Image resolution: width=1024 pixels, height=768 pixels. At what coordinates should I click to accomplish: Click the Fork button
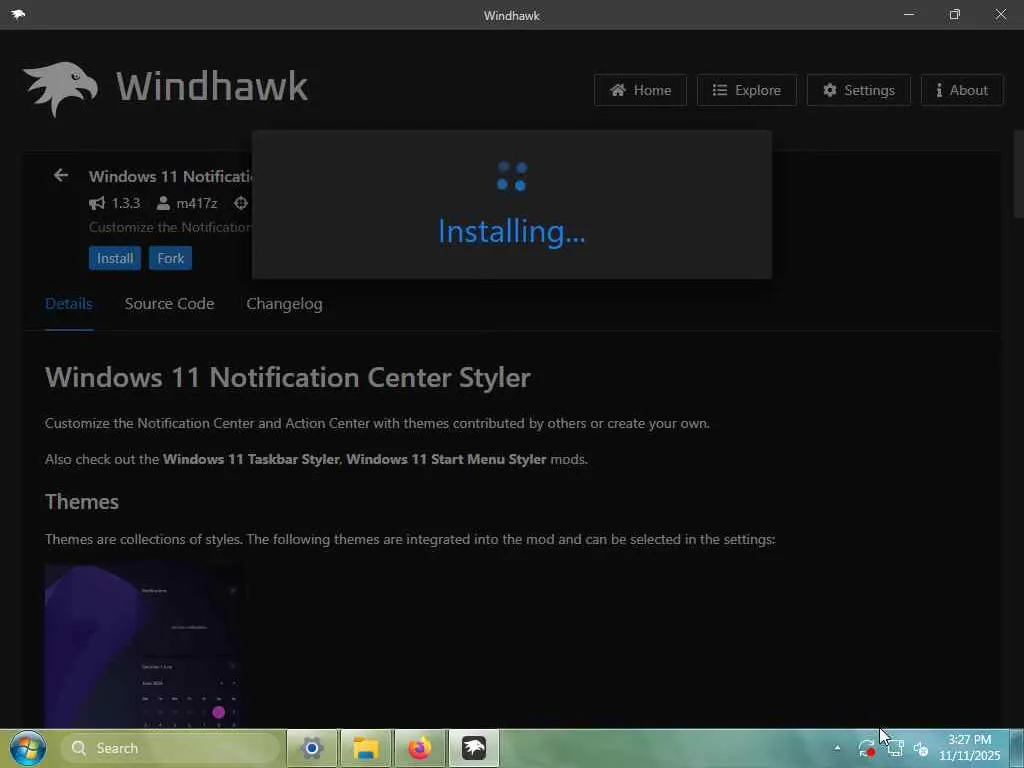pos(170,258)
